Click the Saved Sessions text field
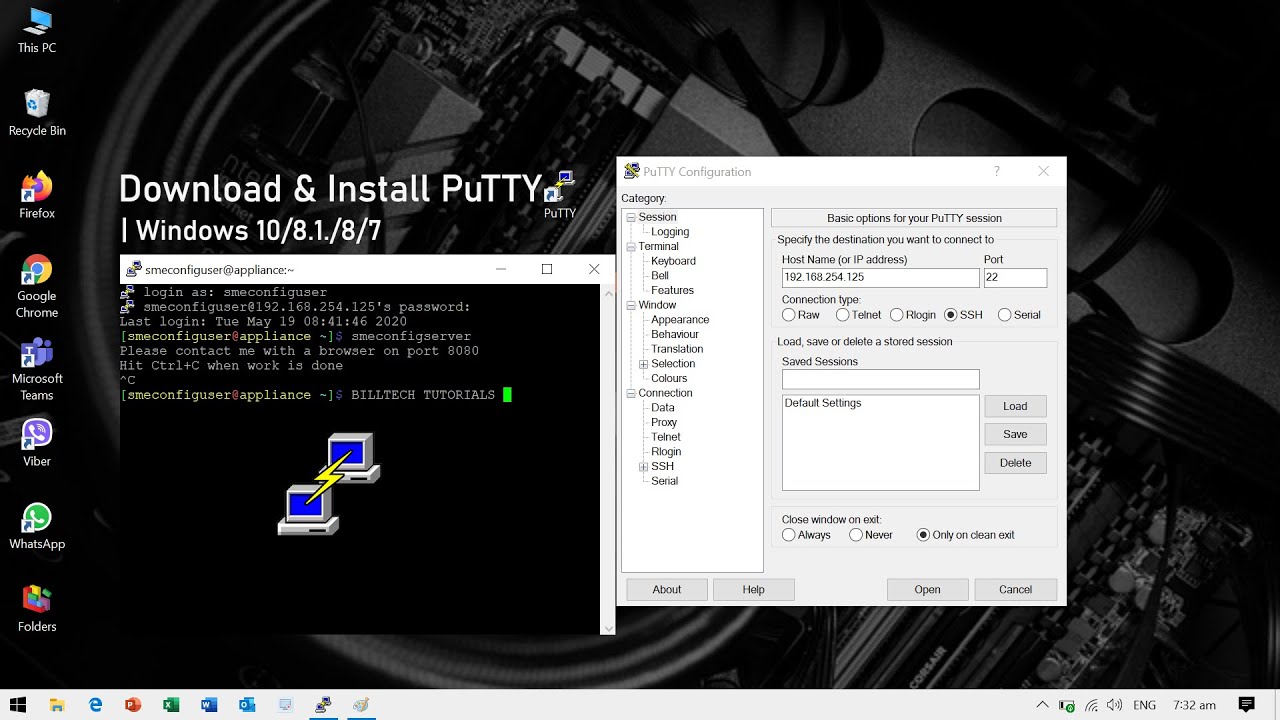1280x720 pixels. (880, 379)
